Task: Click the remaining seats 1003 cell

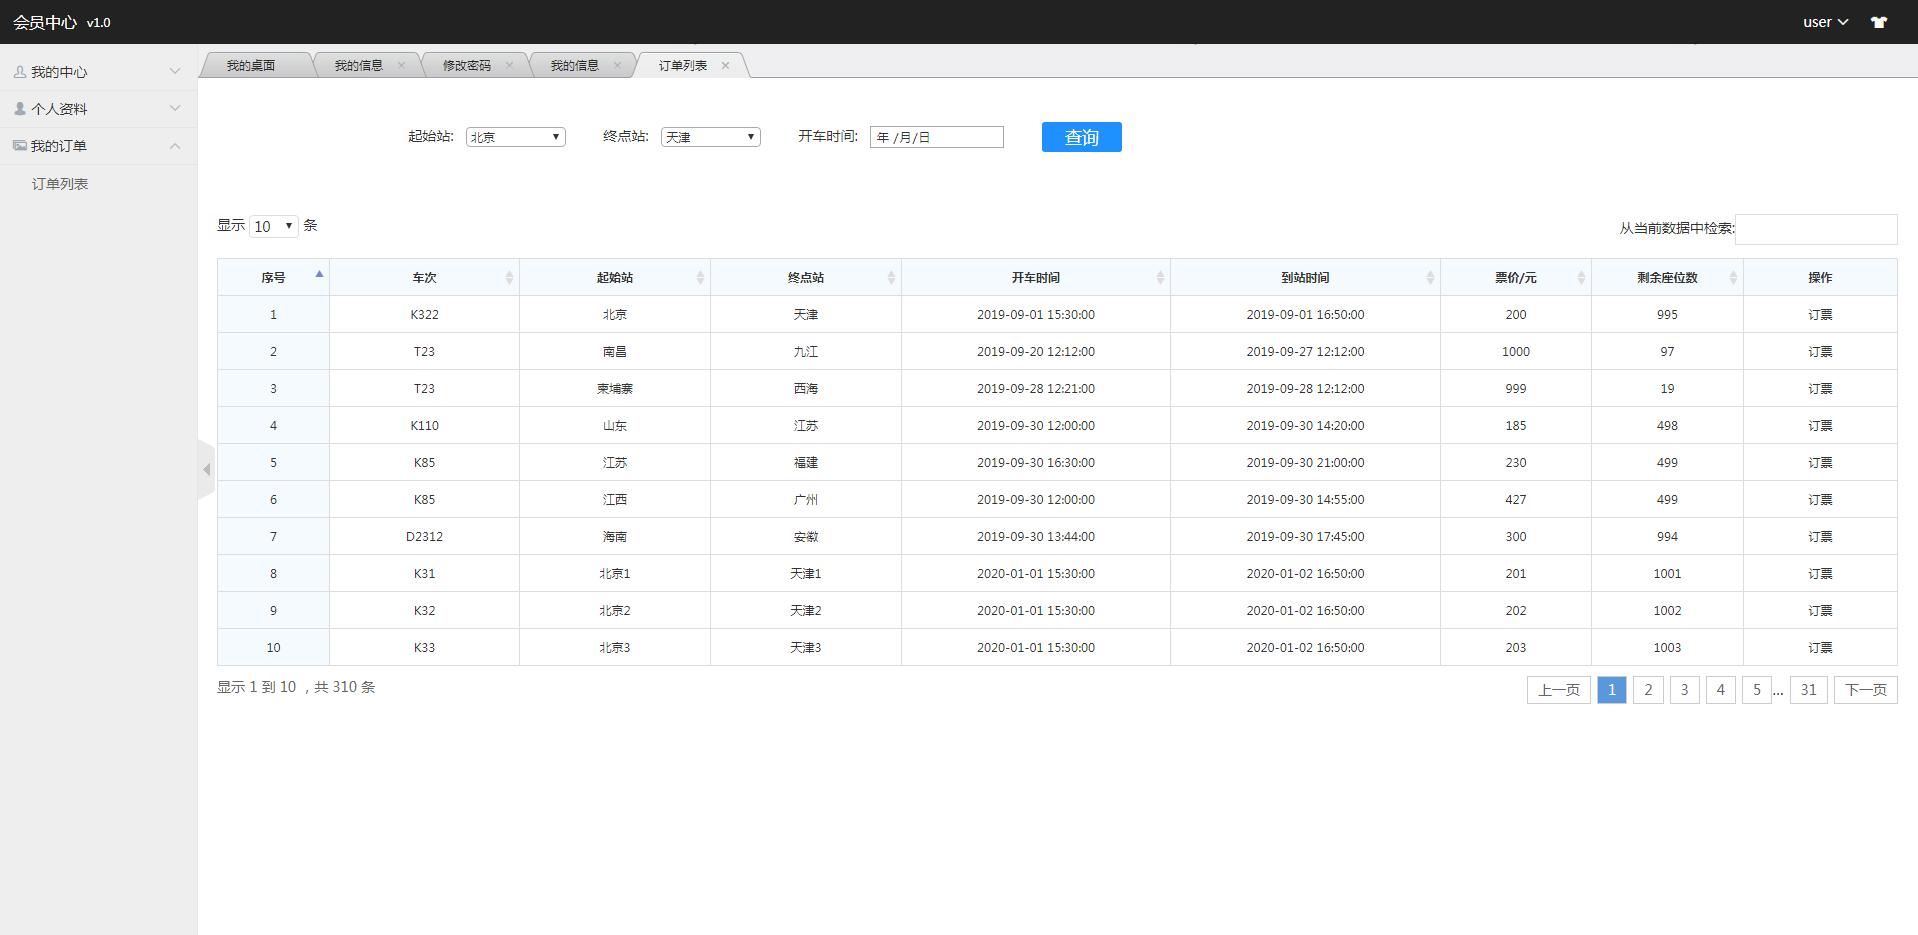Action: [x=1667, y=648]
